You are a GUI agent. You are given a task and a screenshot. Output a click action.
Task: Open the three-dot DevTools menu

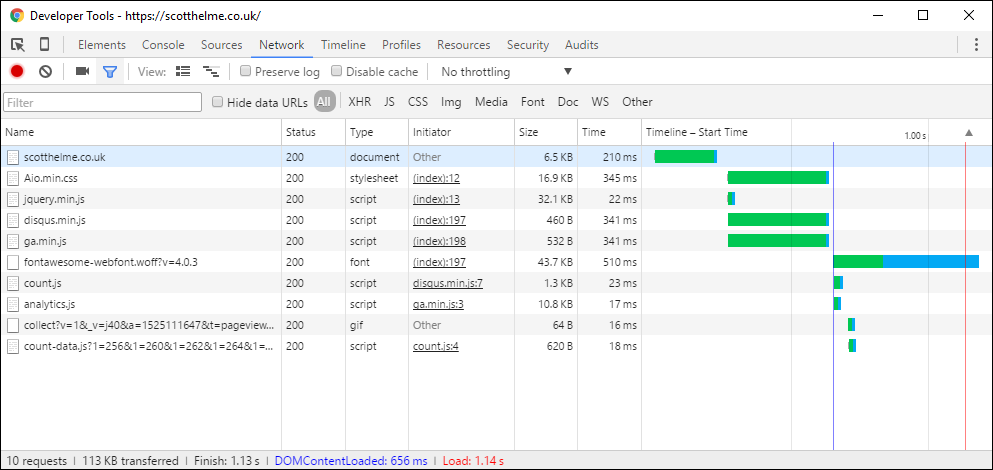(976, 45)
